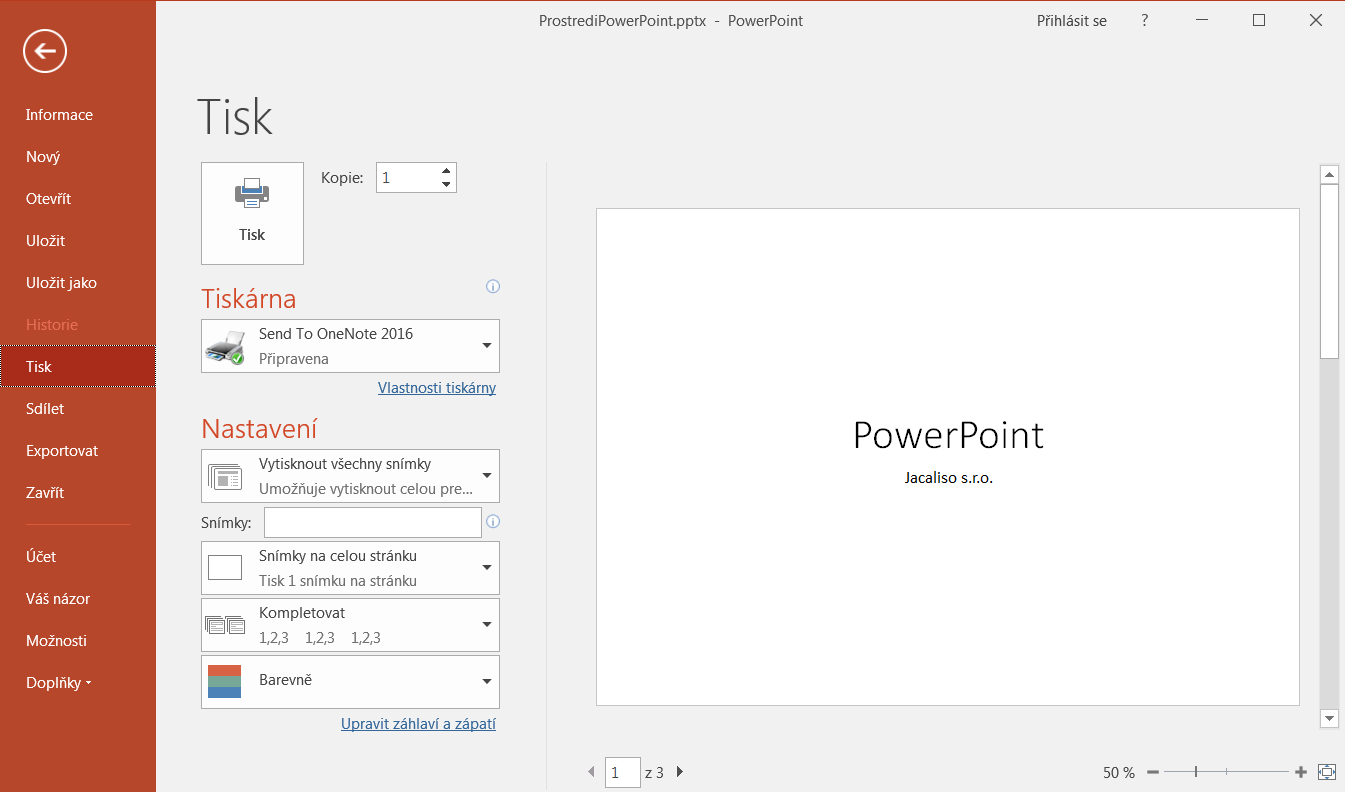Open the Sdílet page
The image size is (1345, 792).
[78, 409]
